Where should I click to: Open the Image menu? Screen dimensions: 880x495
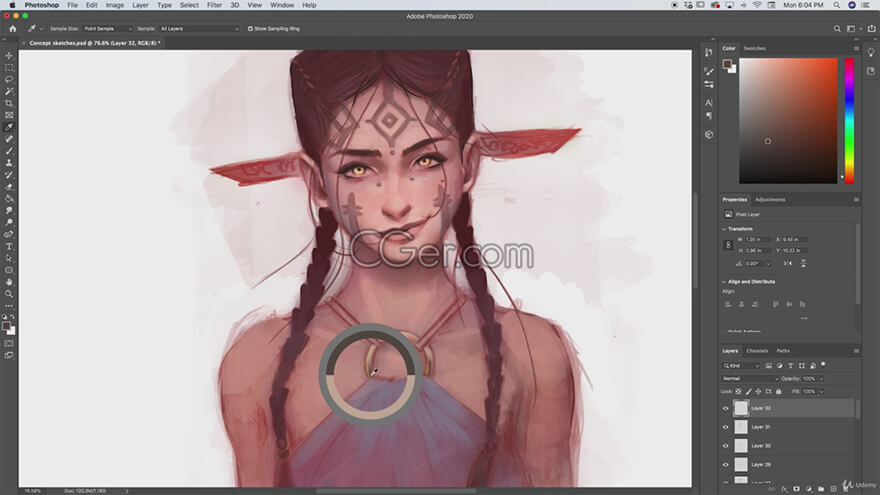(x=114, y=5)
